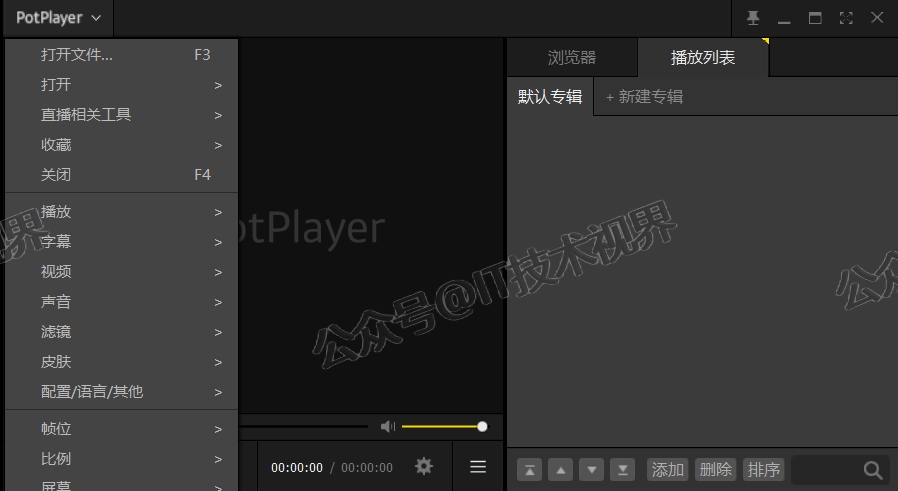Expand the 播放 submenu
Screen dimensions: 898x491
pyautogui.click(x=121, y=212)
